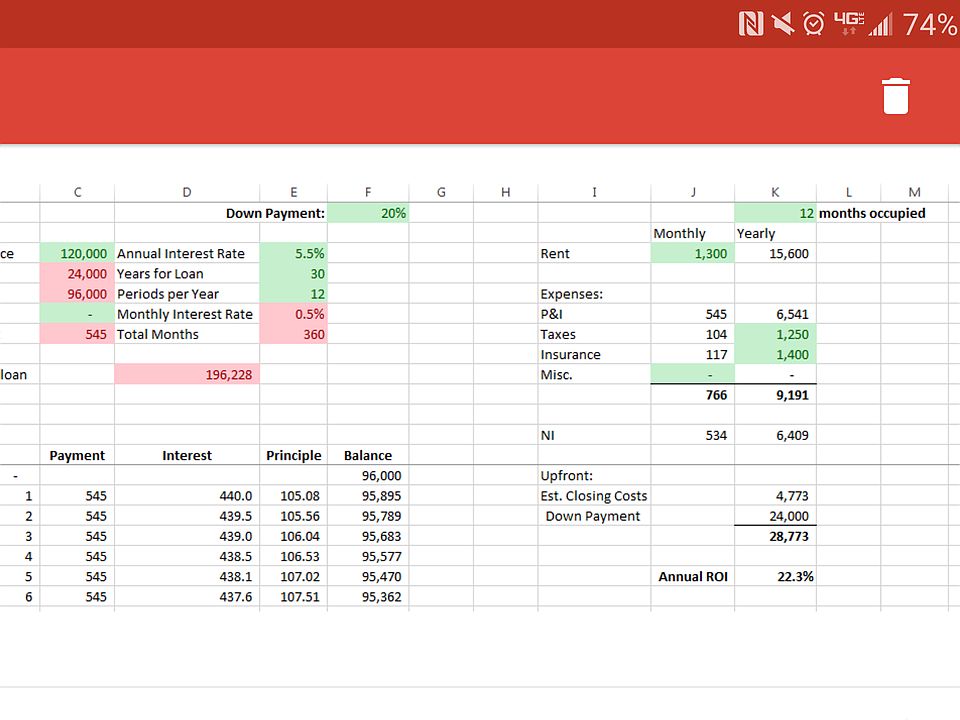960x720 pixels.
Task: Click the yearly Insurance value 1,400
Action: [x=776, y=354]
